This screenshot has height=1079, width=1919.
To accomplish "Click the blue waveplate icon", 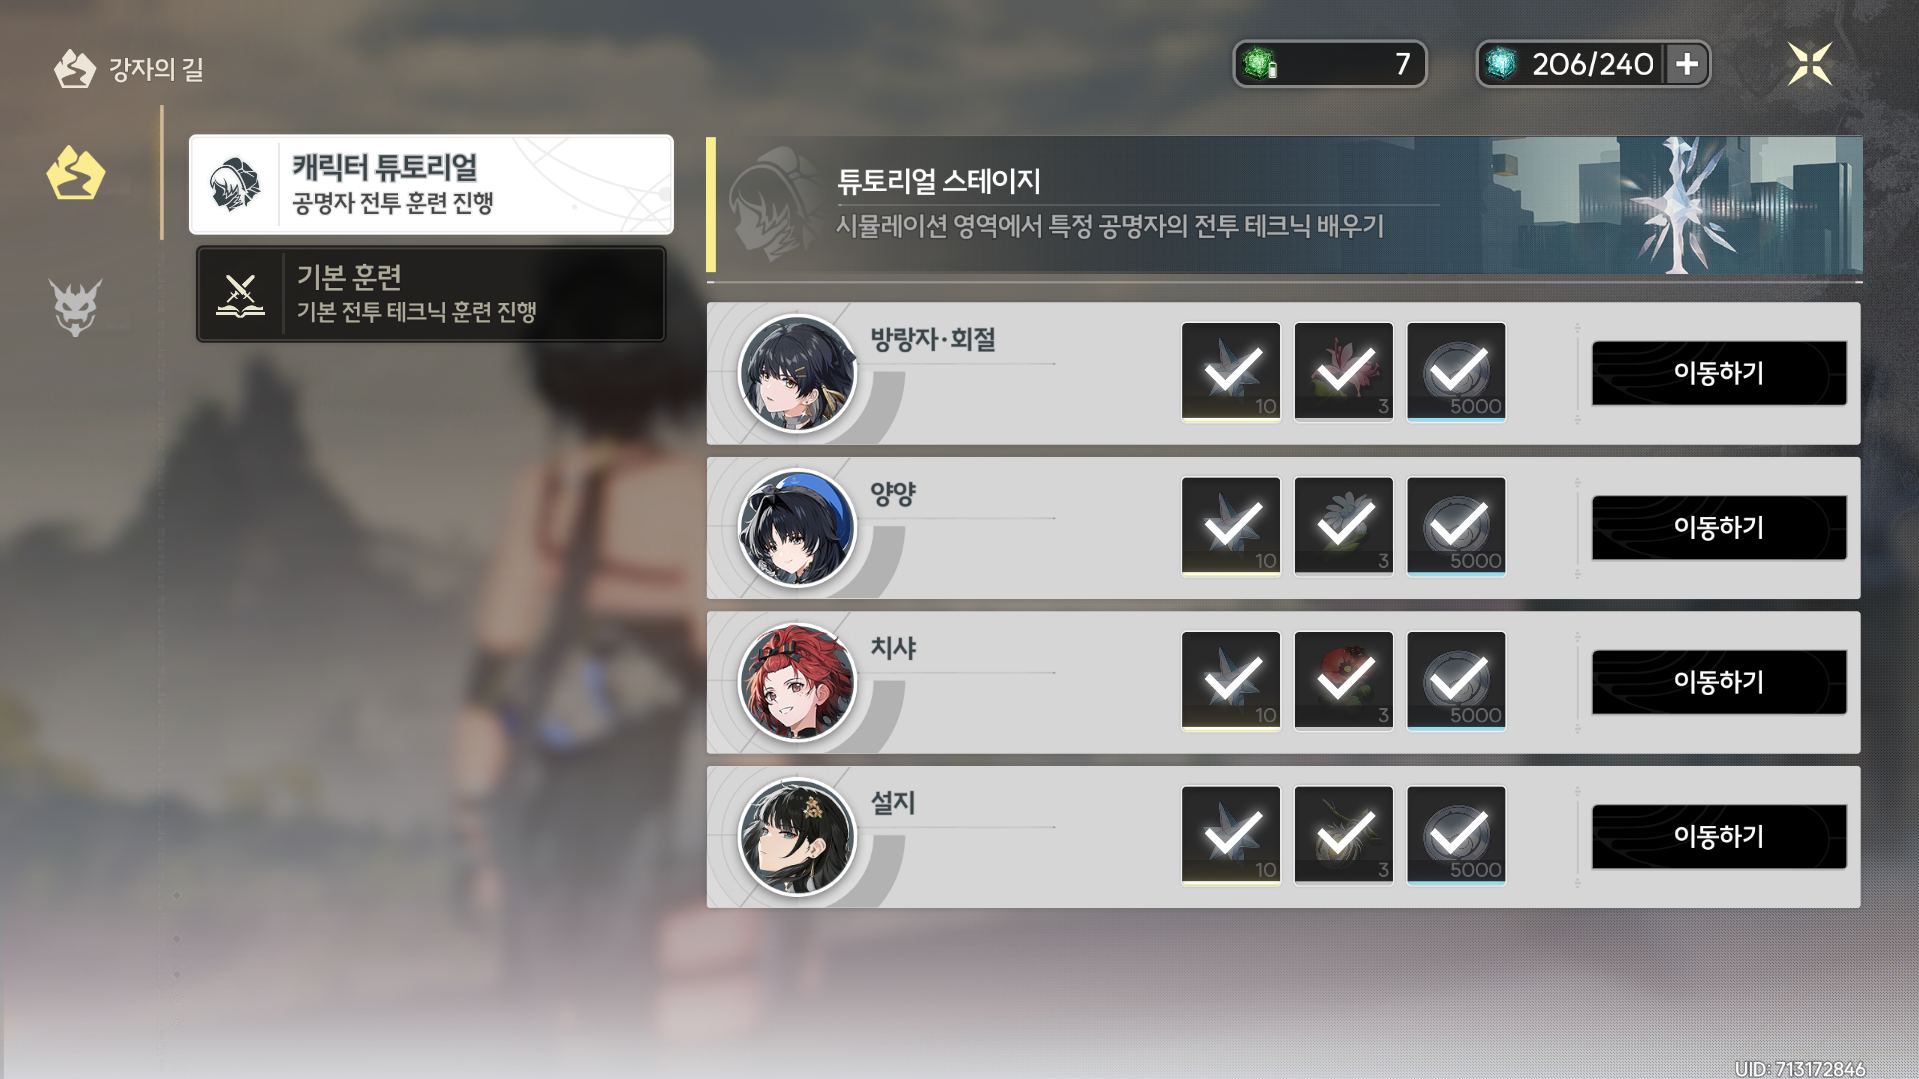I will tap(1500, 64).
